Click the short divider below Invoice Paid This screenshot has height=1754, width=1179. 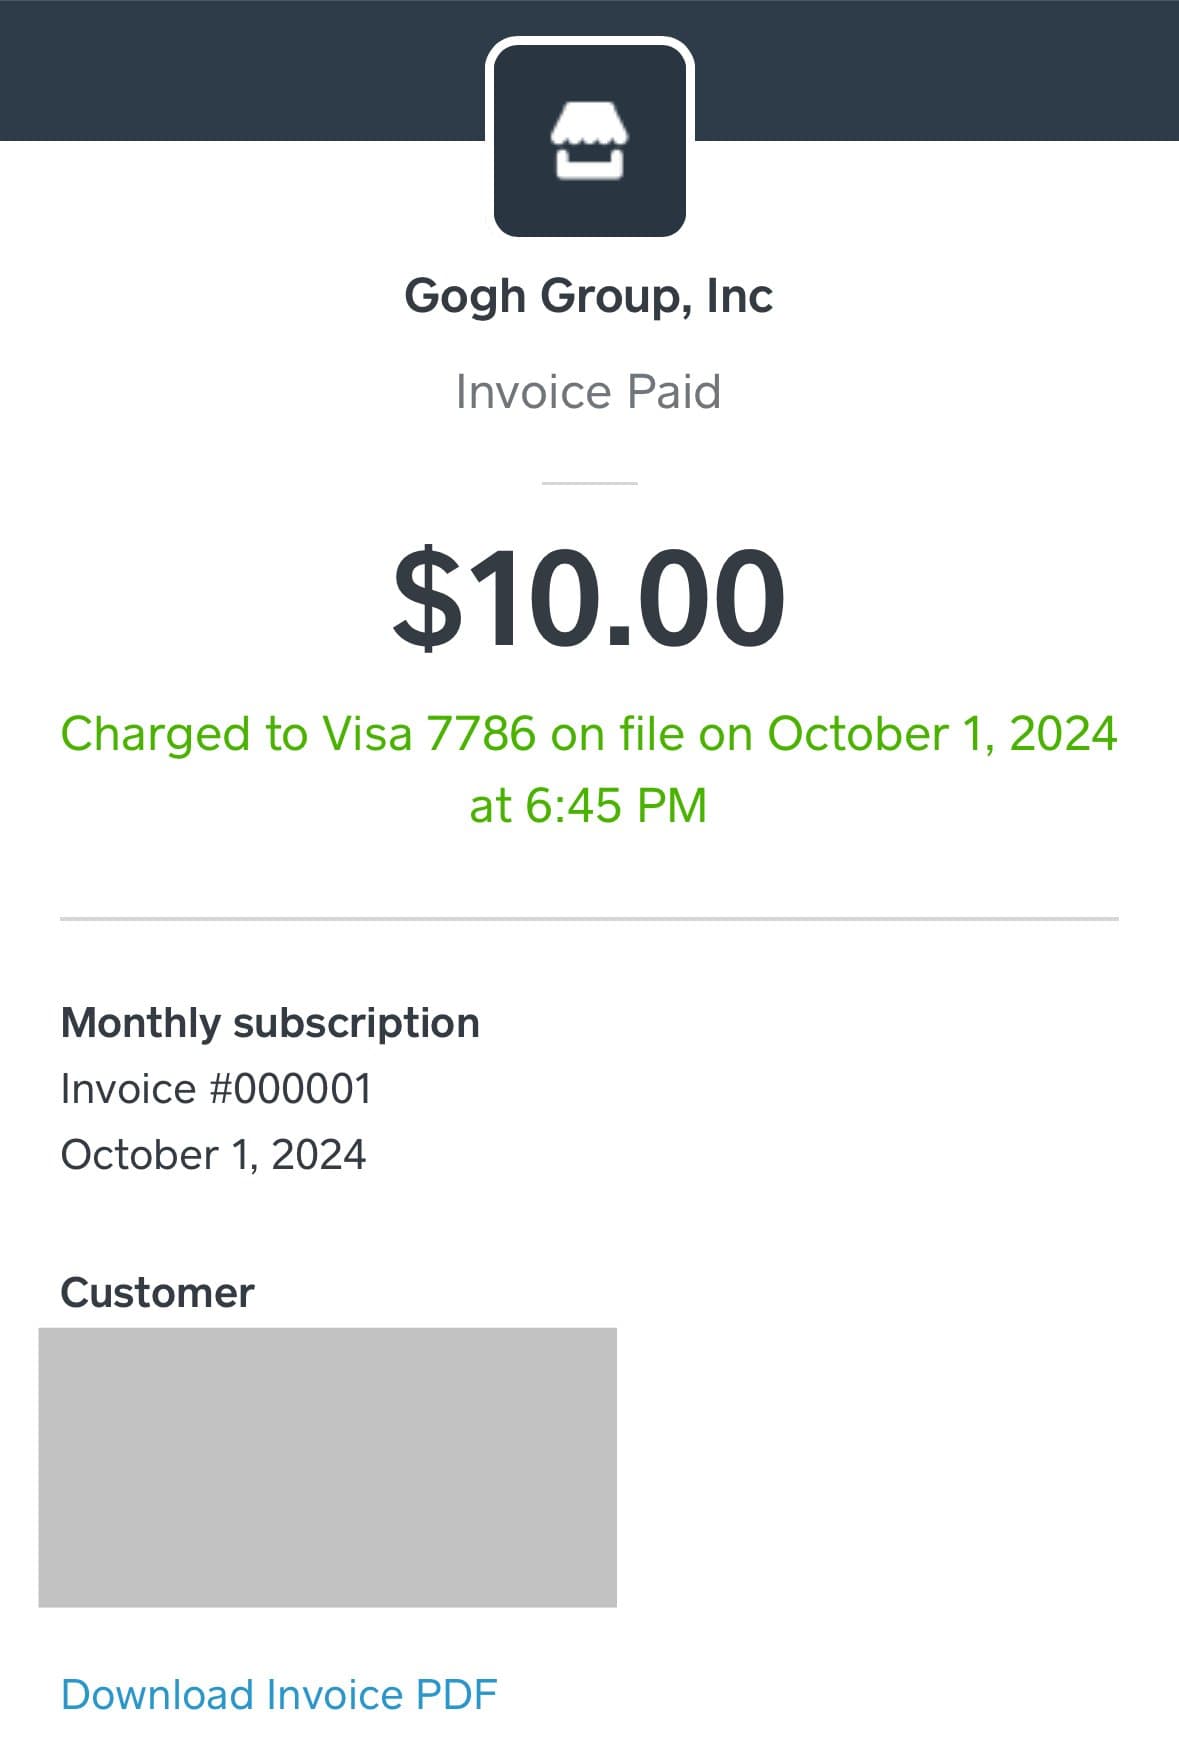pyautogui.click(x=589, y=483)
